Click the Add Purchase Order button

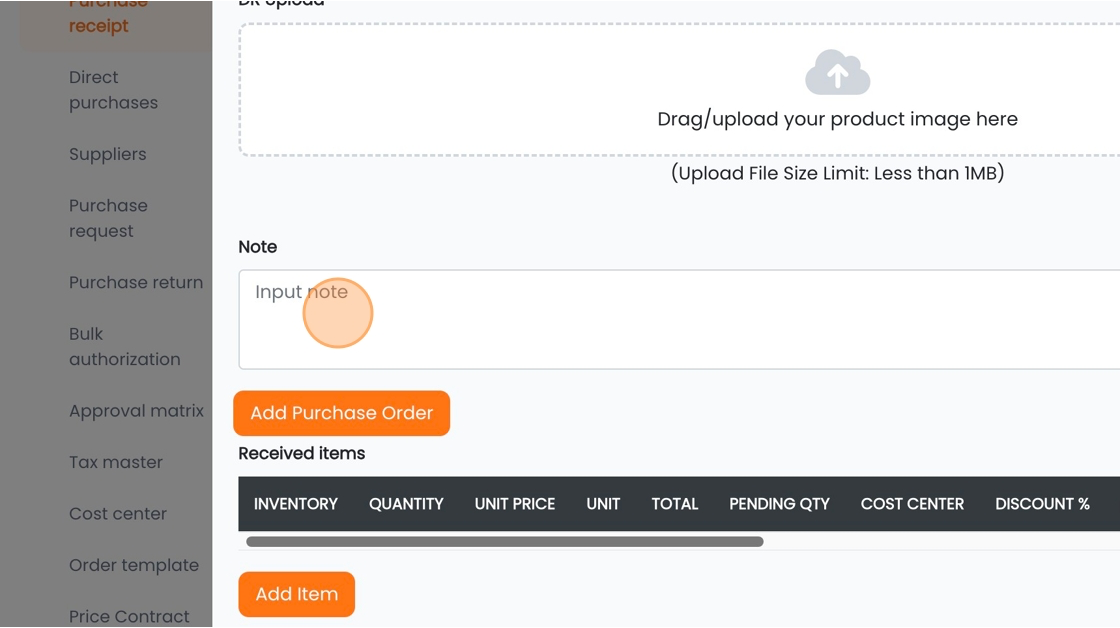click(x=341, y=413)
